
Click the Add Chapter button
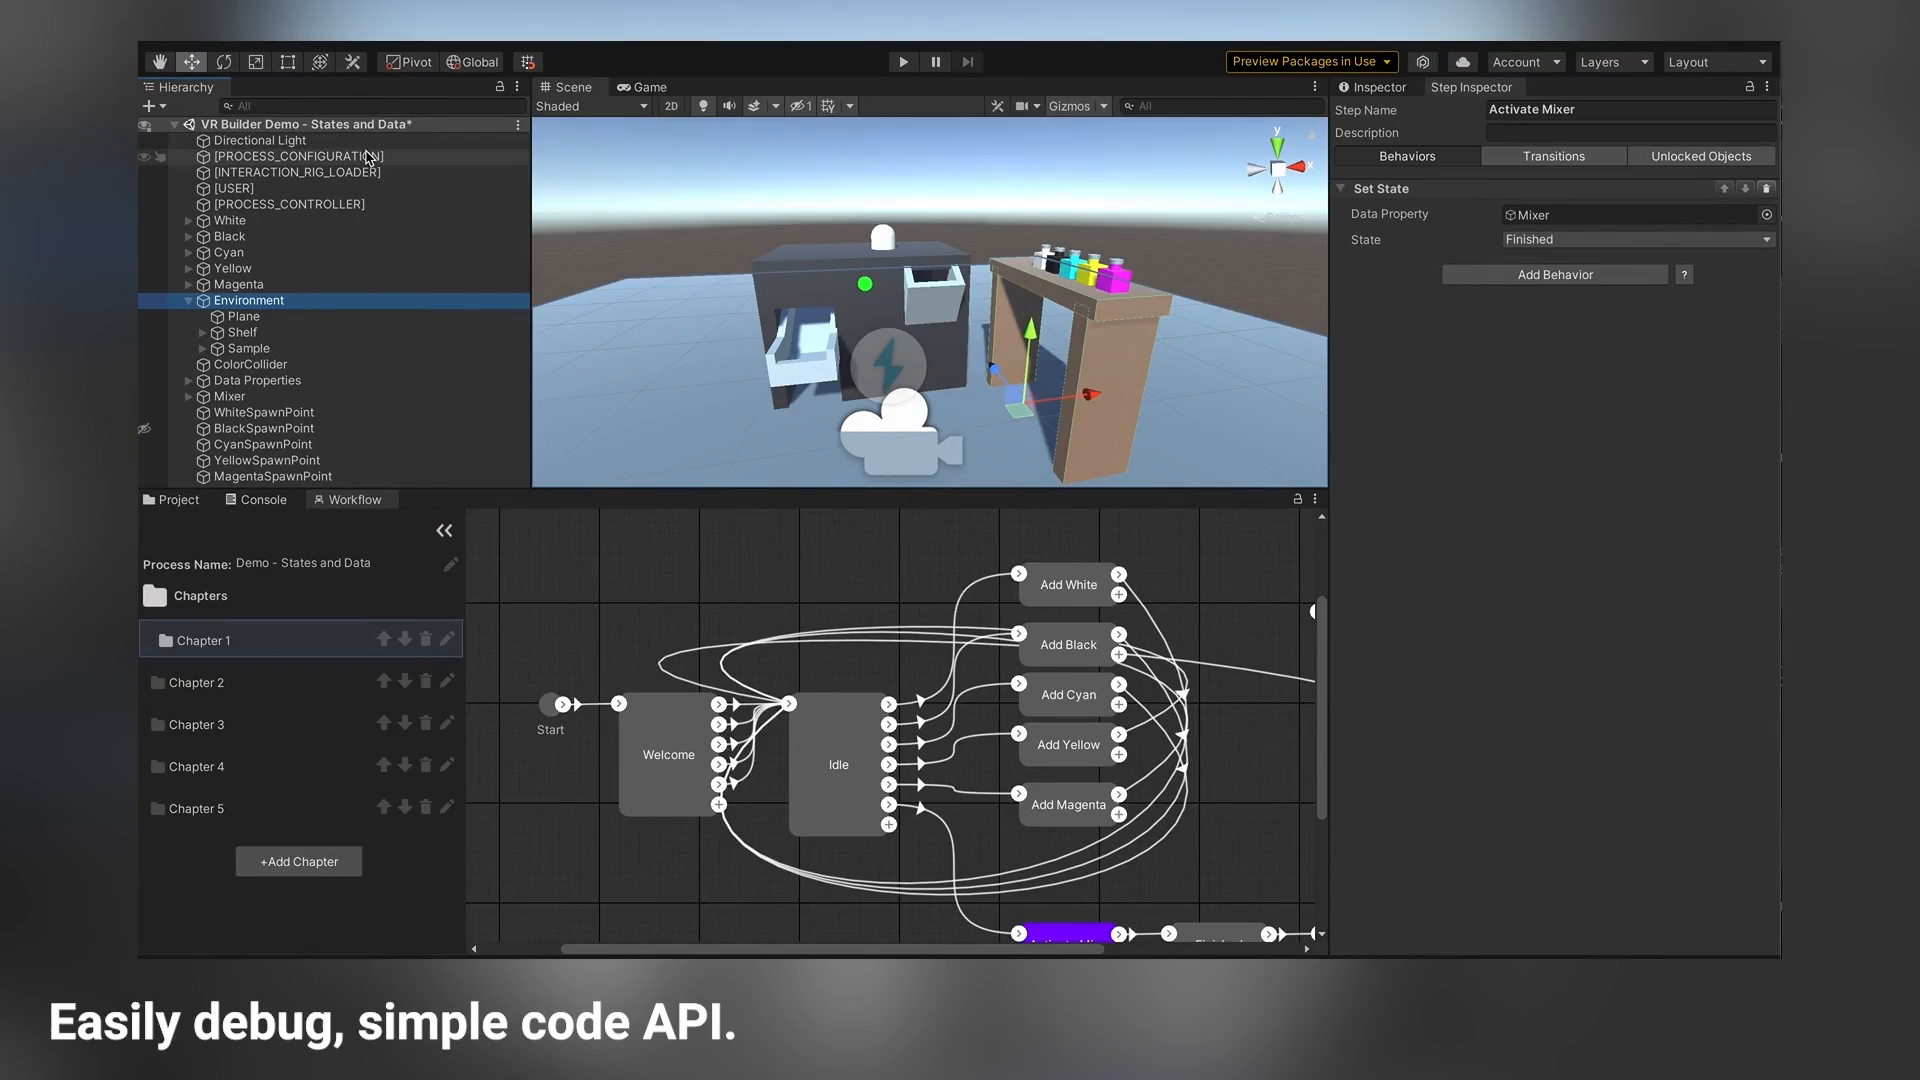pos(298,861)
